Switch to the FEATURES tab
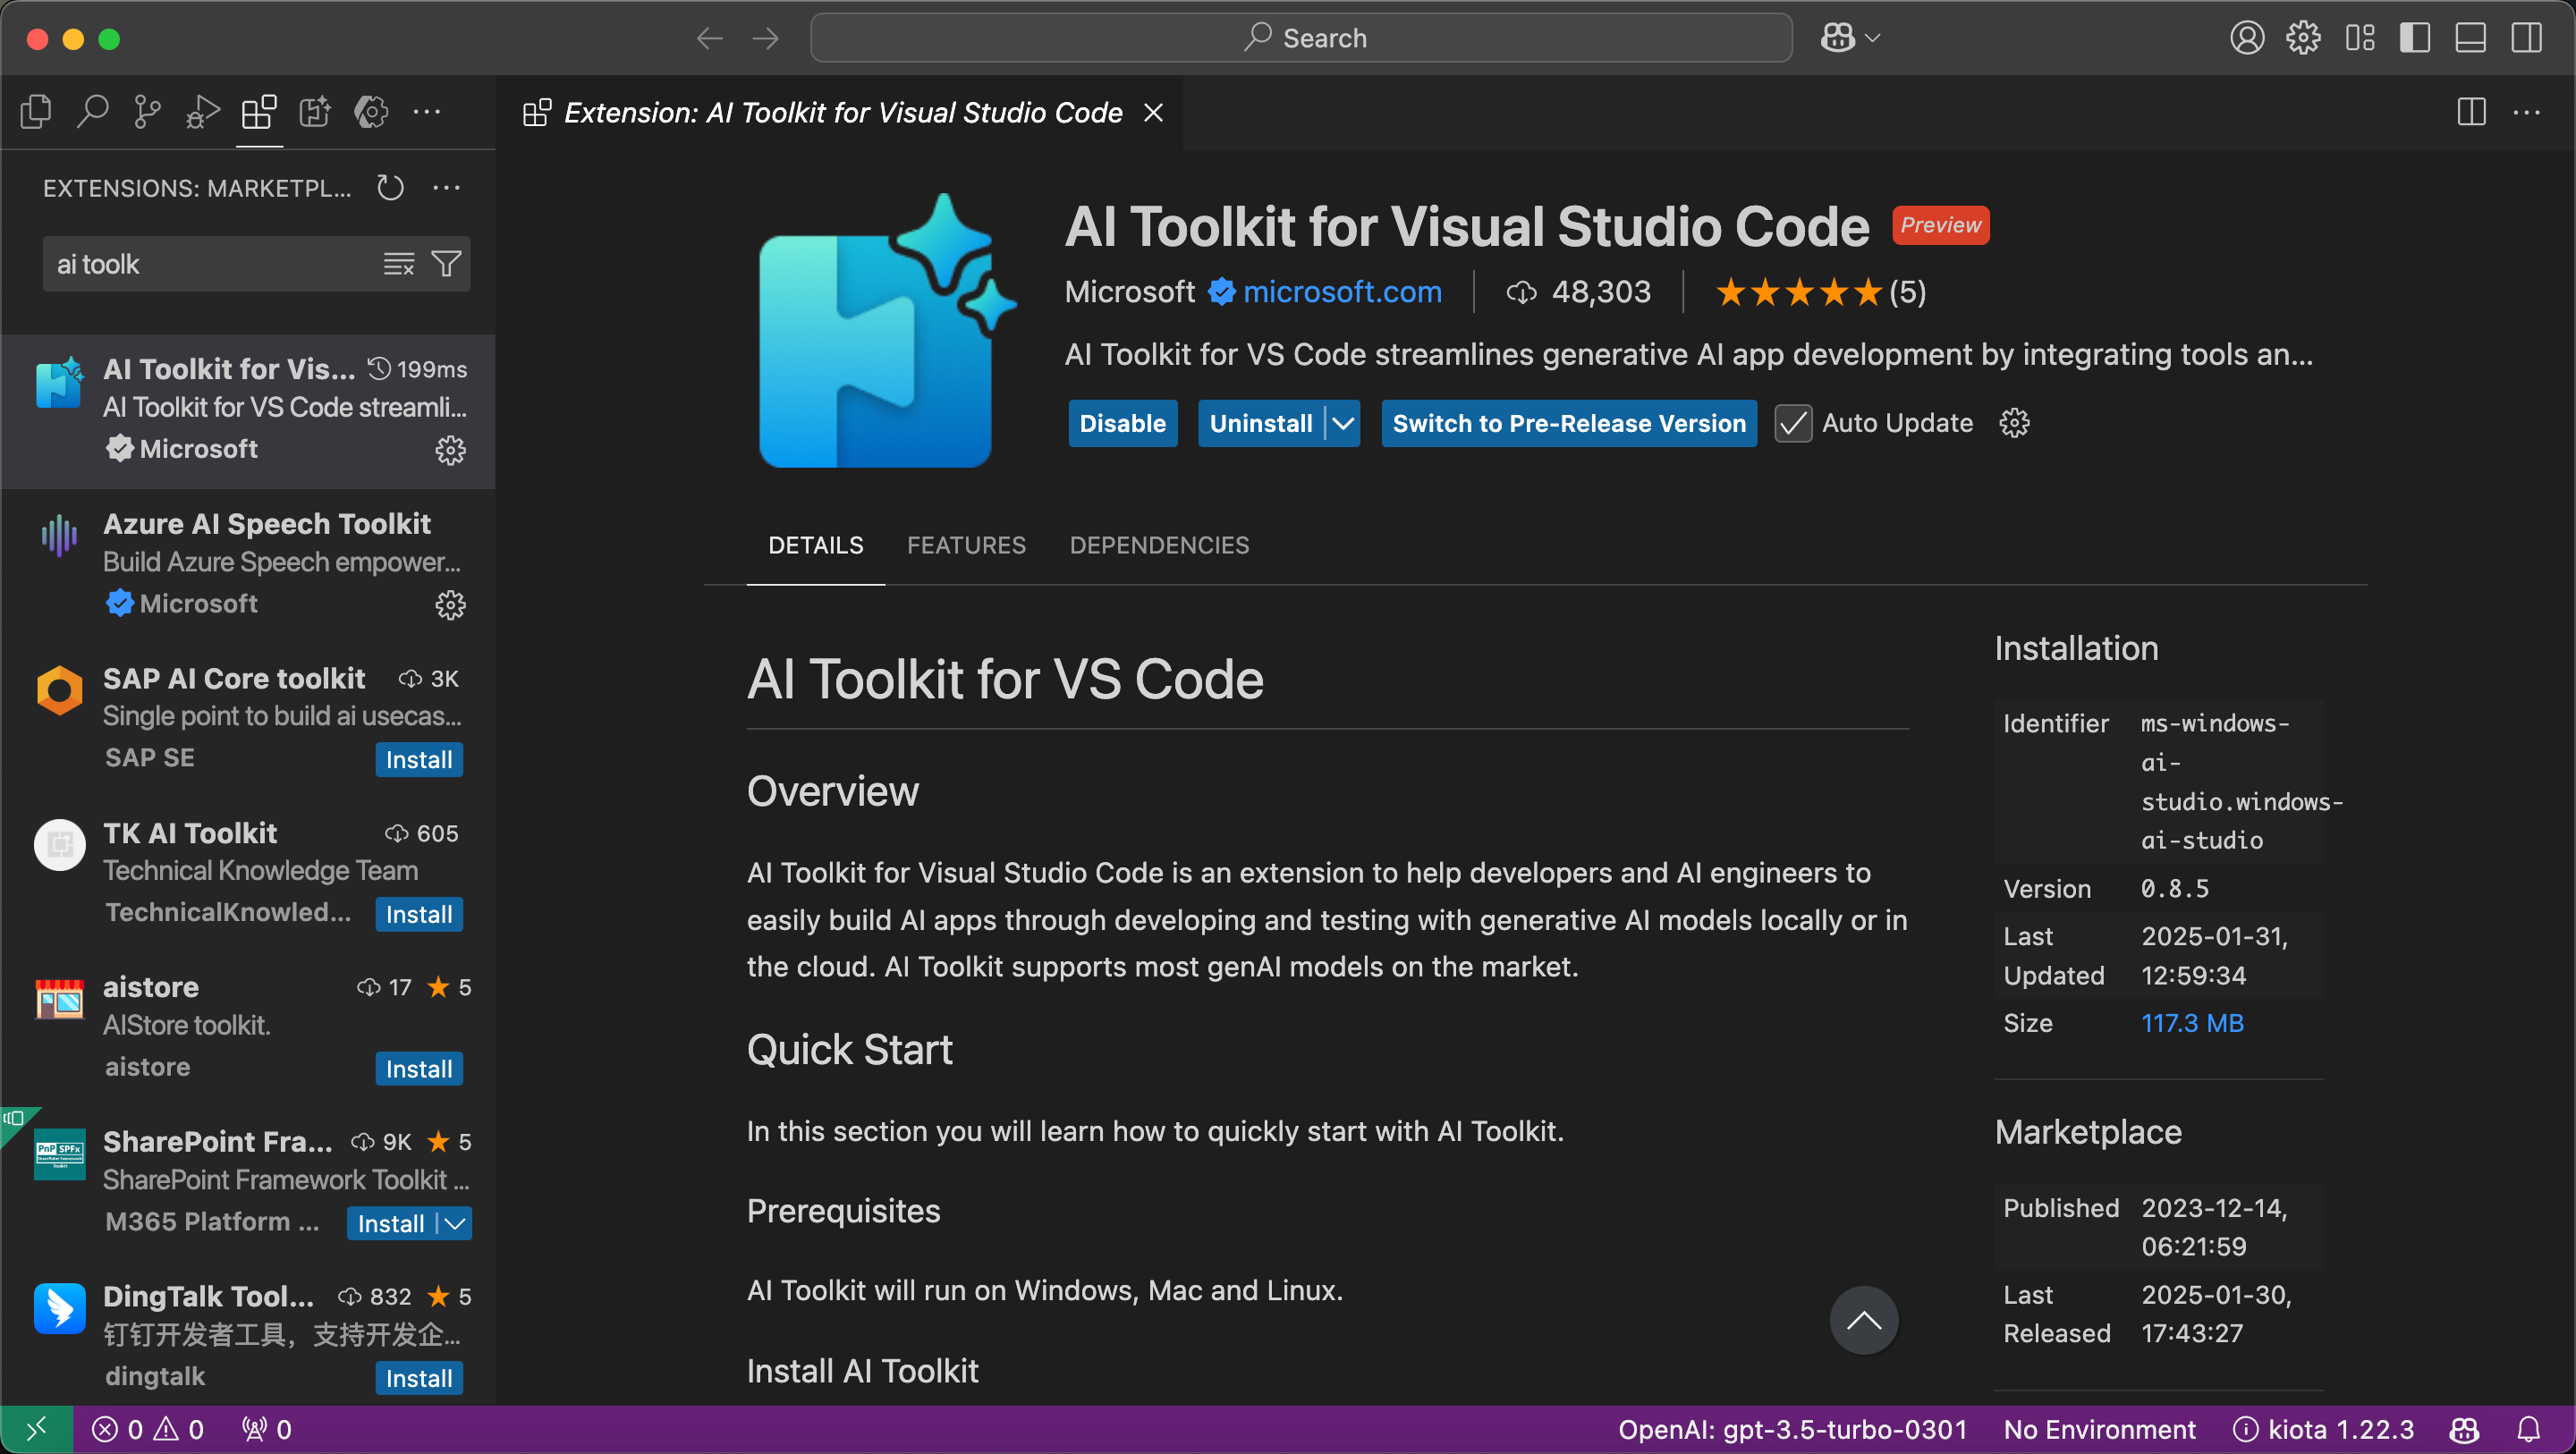The image size is (2576, 1454). coord(966,545)
